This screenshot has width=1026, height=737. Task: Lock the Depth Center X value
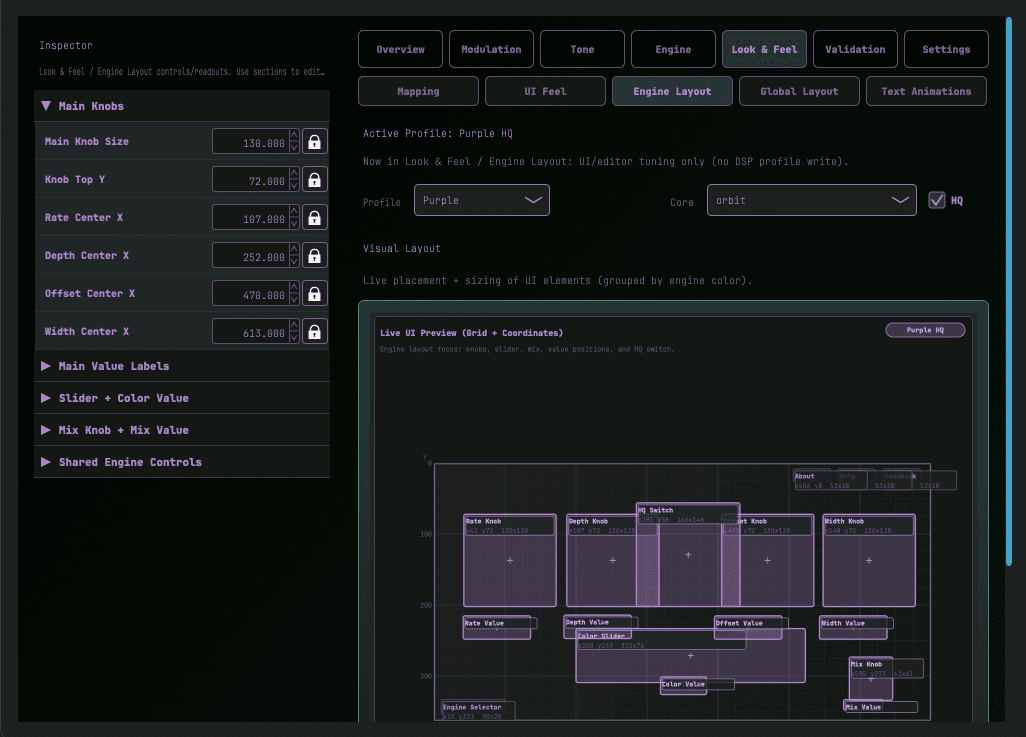[x=314, y=255]
